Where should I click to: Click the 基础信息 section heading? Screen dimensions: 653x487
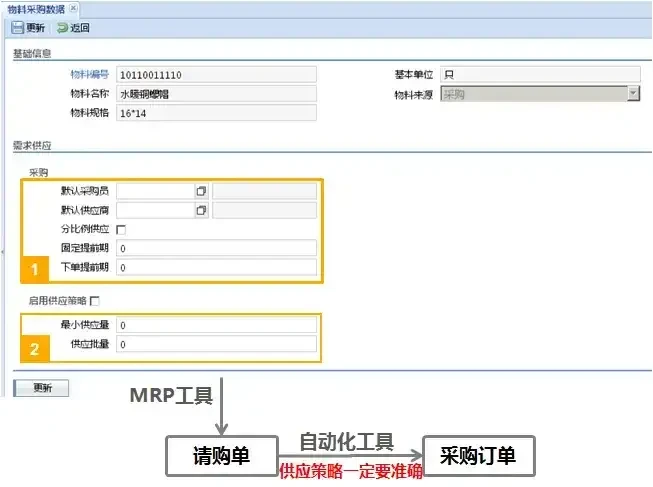(x=32, y=53)
